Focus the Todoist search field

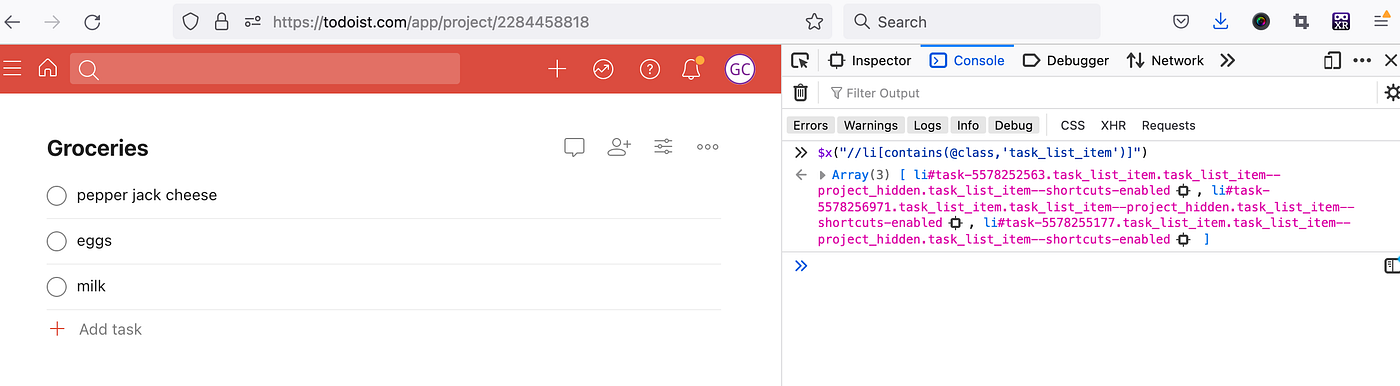265,68
